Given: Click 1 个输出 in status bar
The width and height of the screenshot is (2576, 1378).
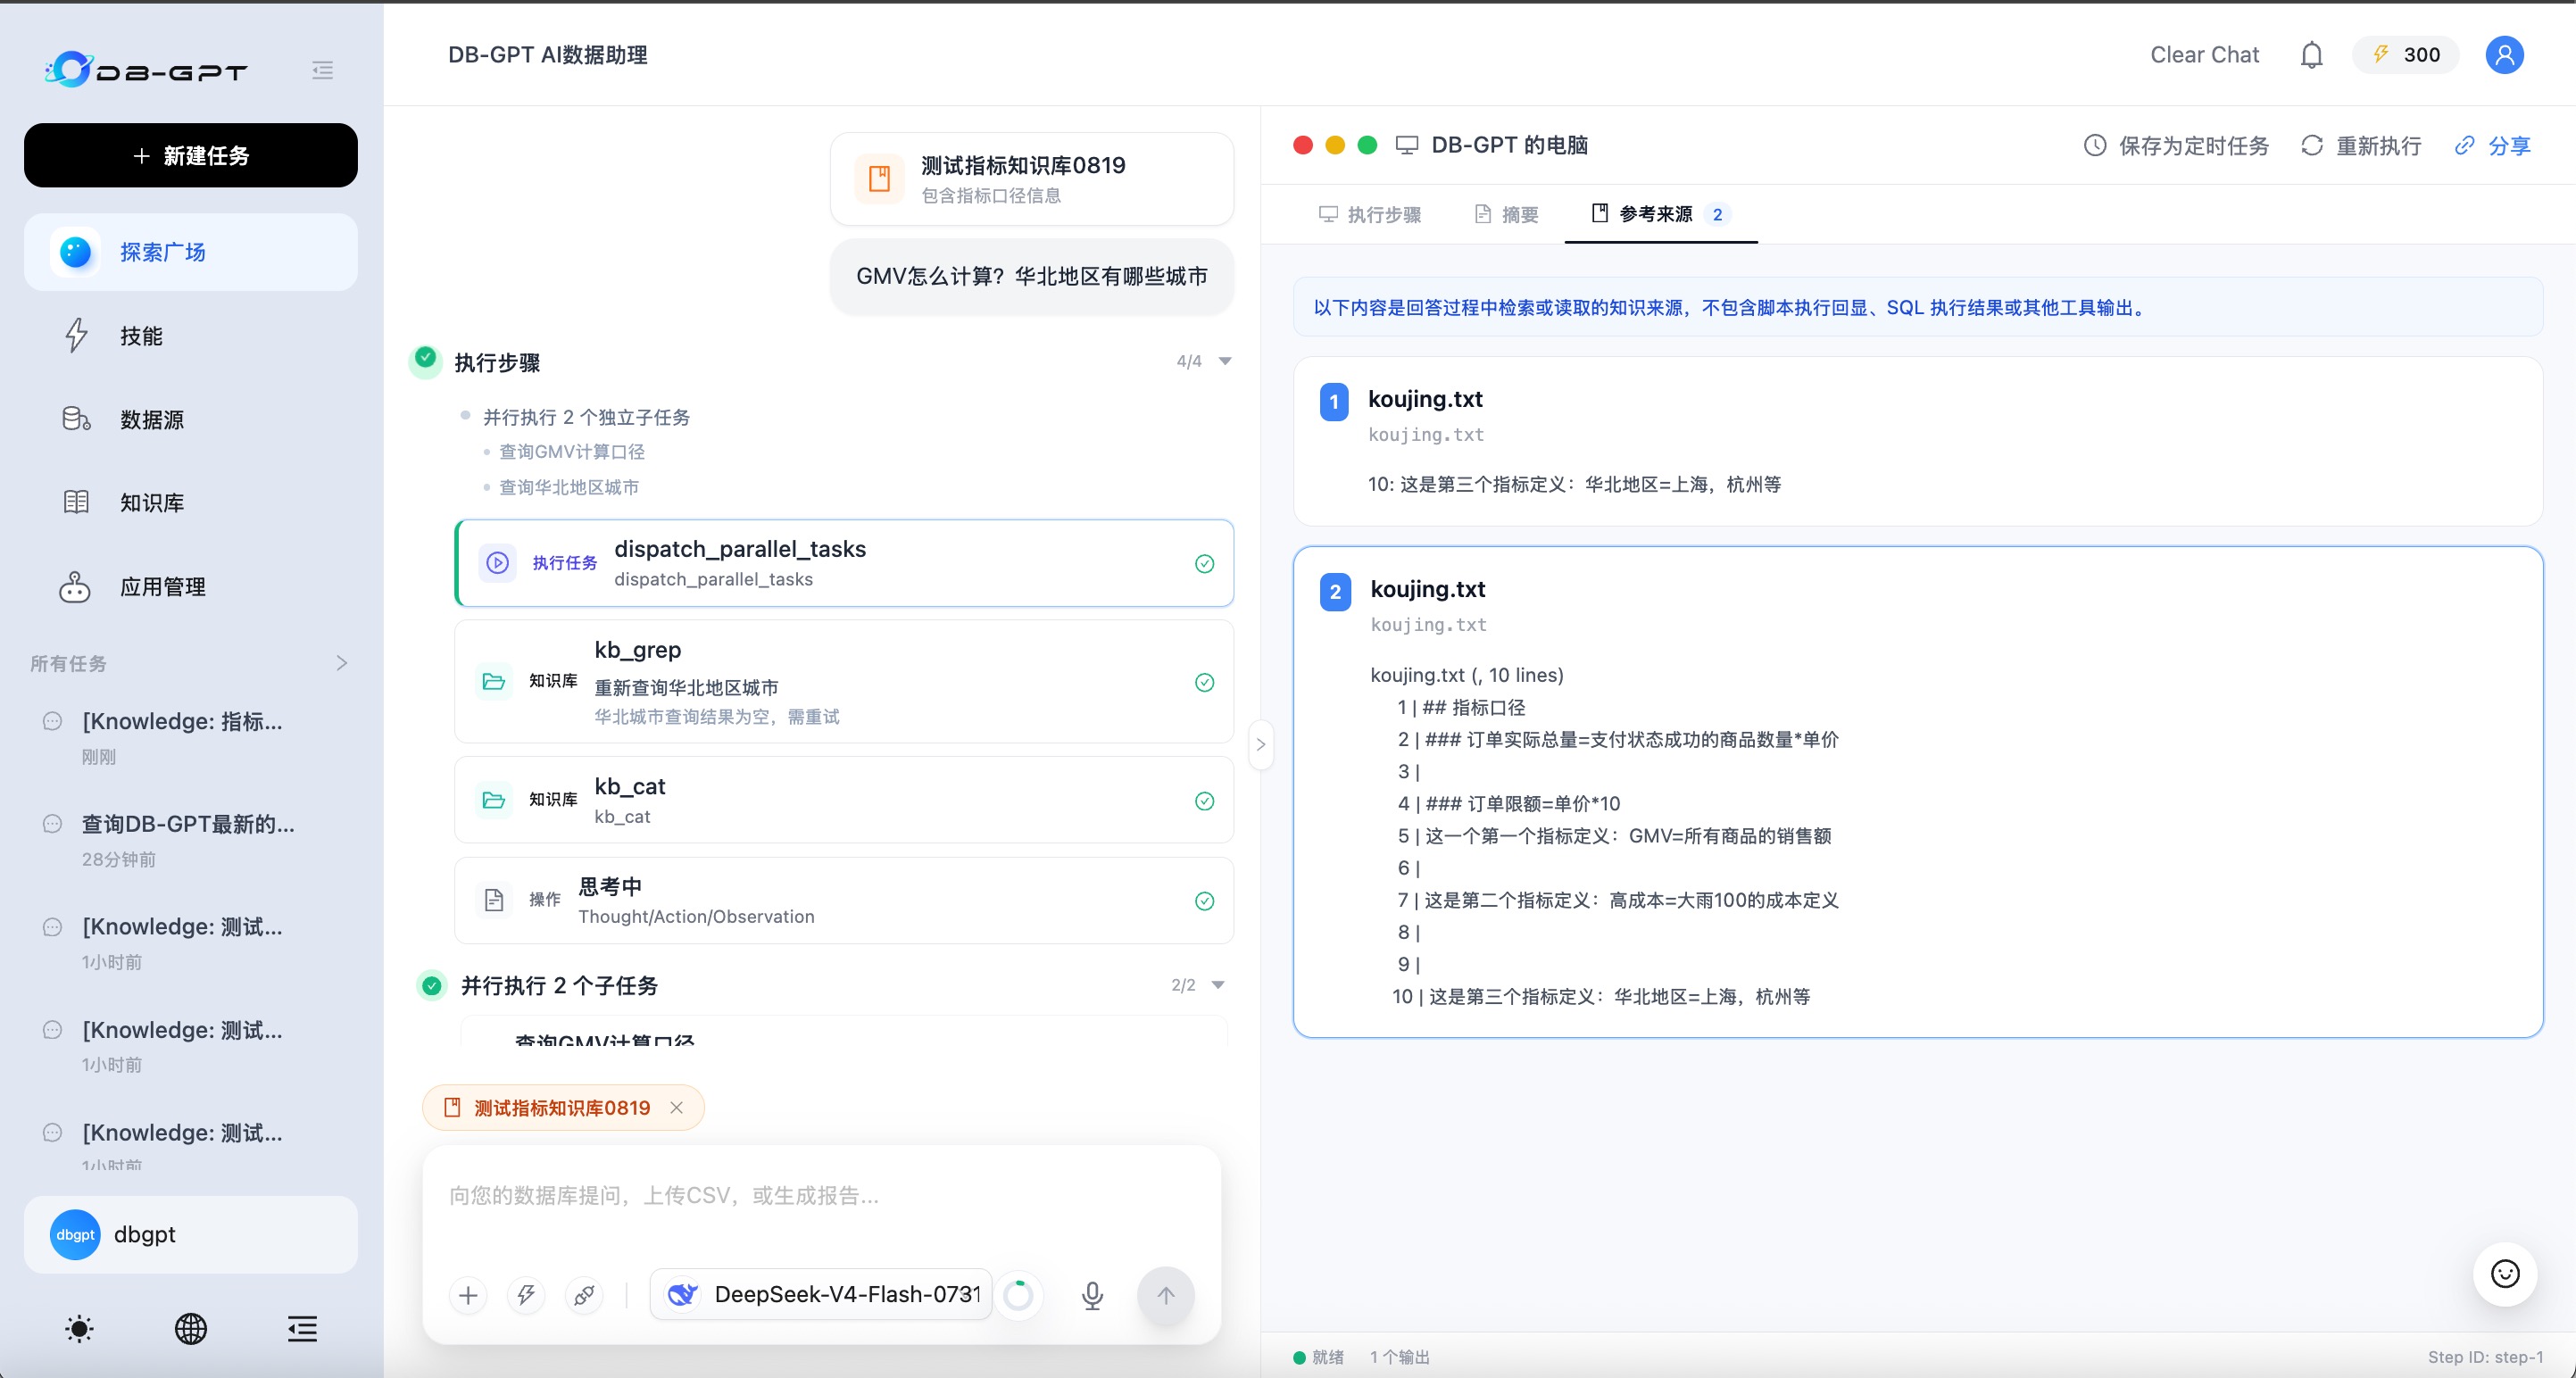Looking at the screenshot, I should click(x=1400, y=1357).
